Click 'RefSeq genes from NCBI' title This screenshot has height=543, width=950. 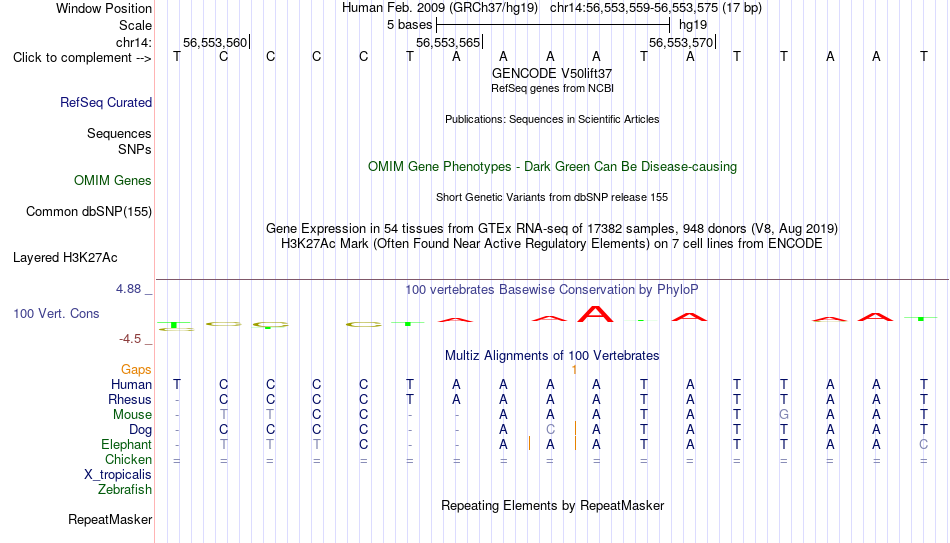click(x=552, y=88)
